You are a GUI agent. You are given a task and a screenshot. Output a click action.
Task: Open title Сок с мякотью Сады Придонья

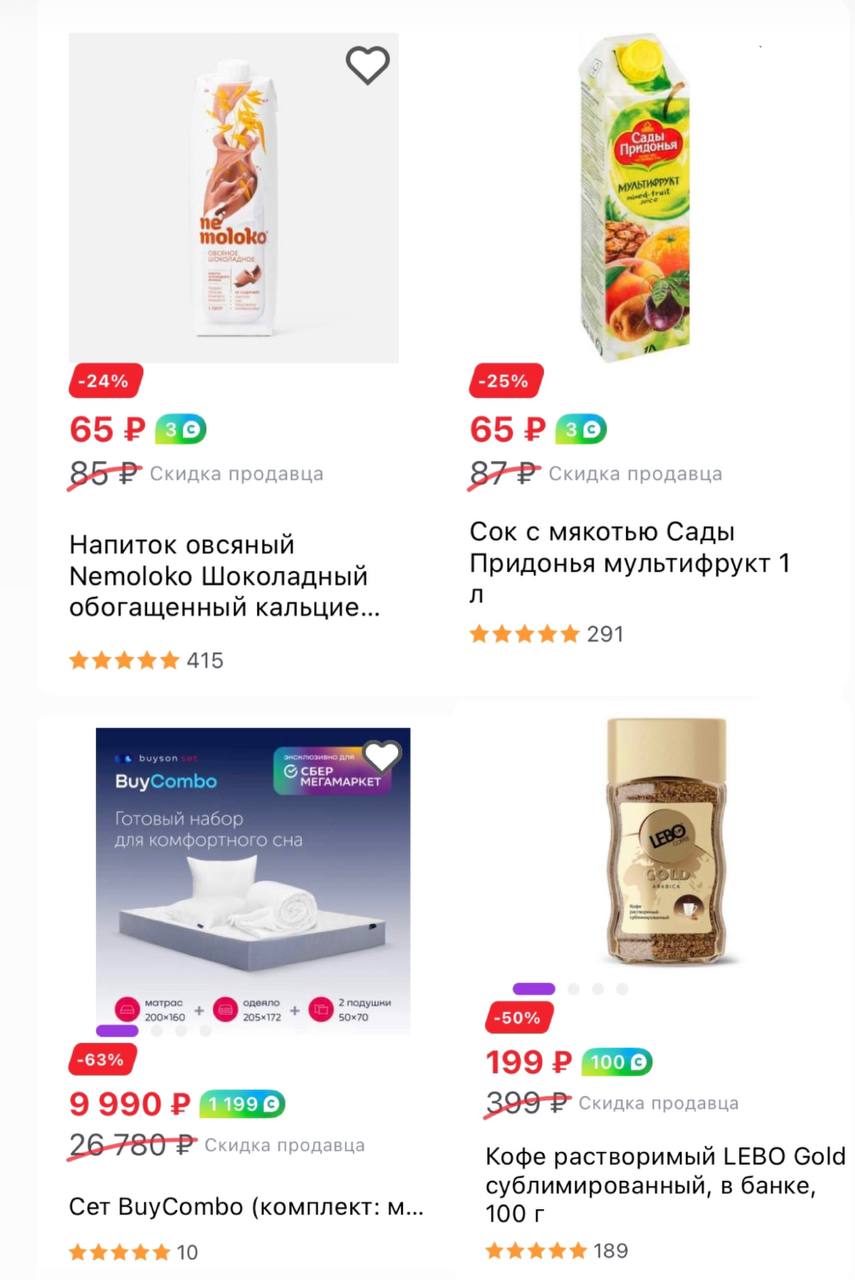[x=630, y=563]
